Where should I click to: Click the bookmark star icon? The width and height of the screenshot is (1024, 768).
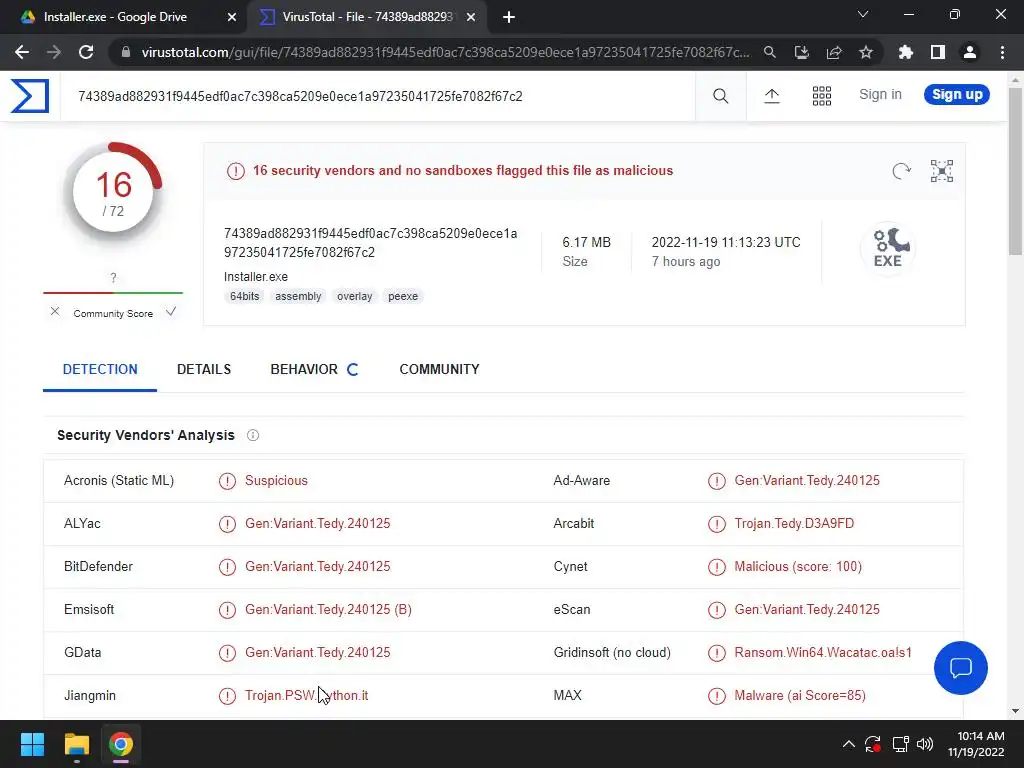pyautogui.click(x=866, y=52)
